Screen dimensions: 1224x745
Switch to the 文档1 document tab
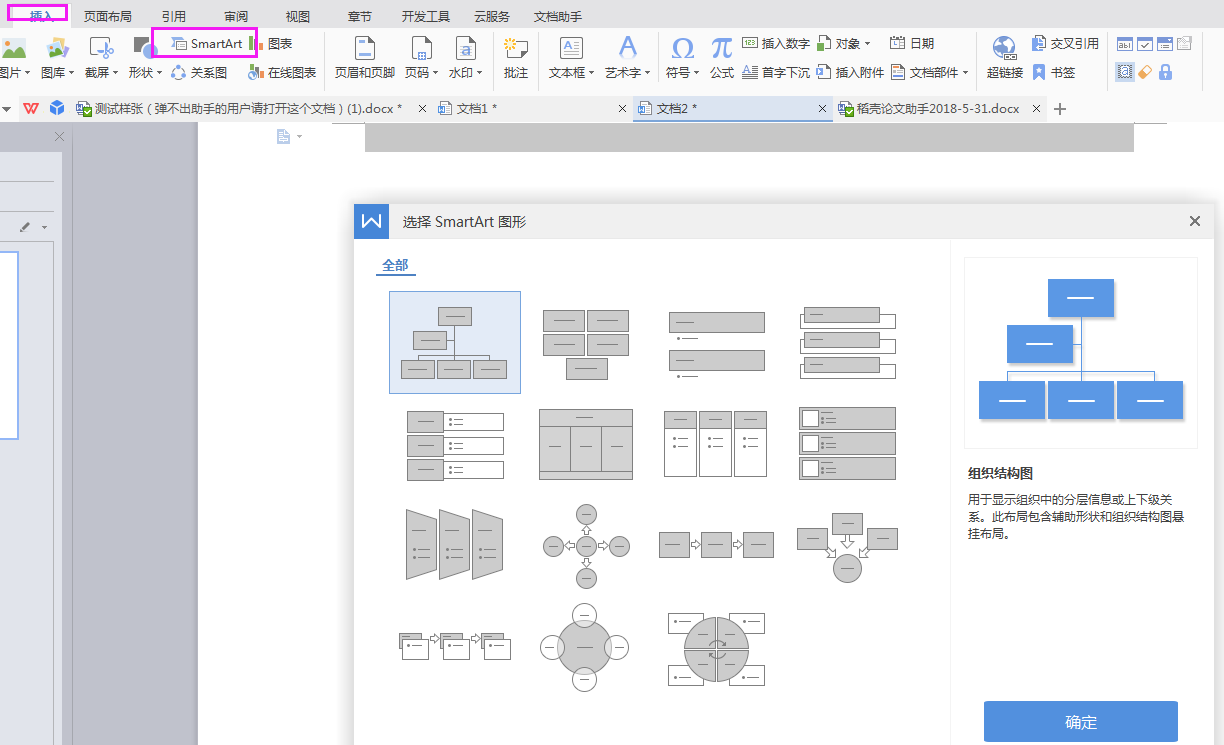point(476,108)
